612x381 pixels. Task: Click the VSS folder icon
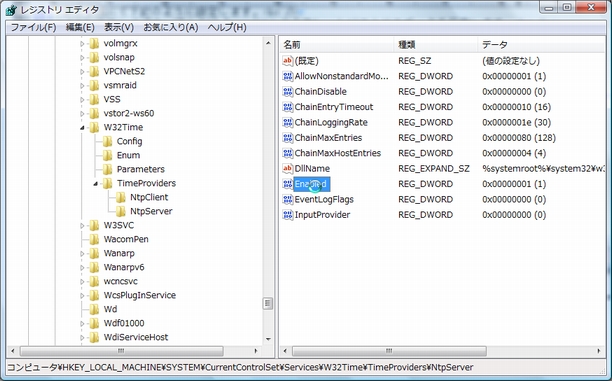pyautogui.click(x=94, y=100)
